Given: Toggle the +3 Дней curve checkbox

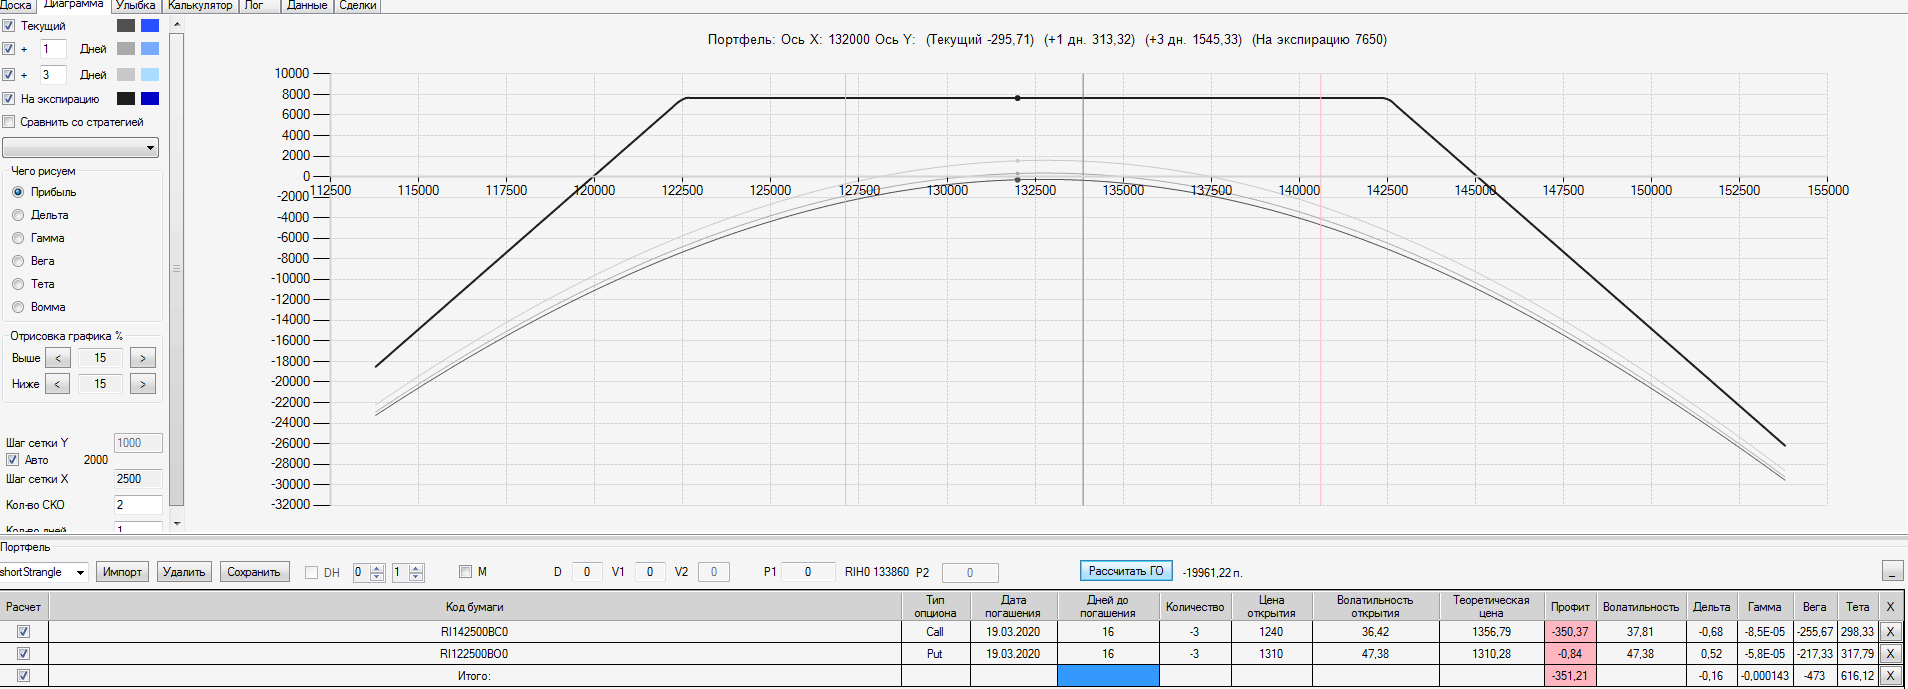Looking at the screenshot, I should [9, 75].
